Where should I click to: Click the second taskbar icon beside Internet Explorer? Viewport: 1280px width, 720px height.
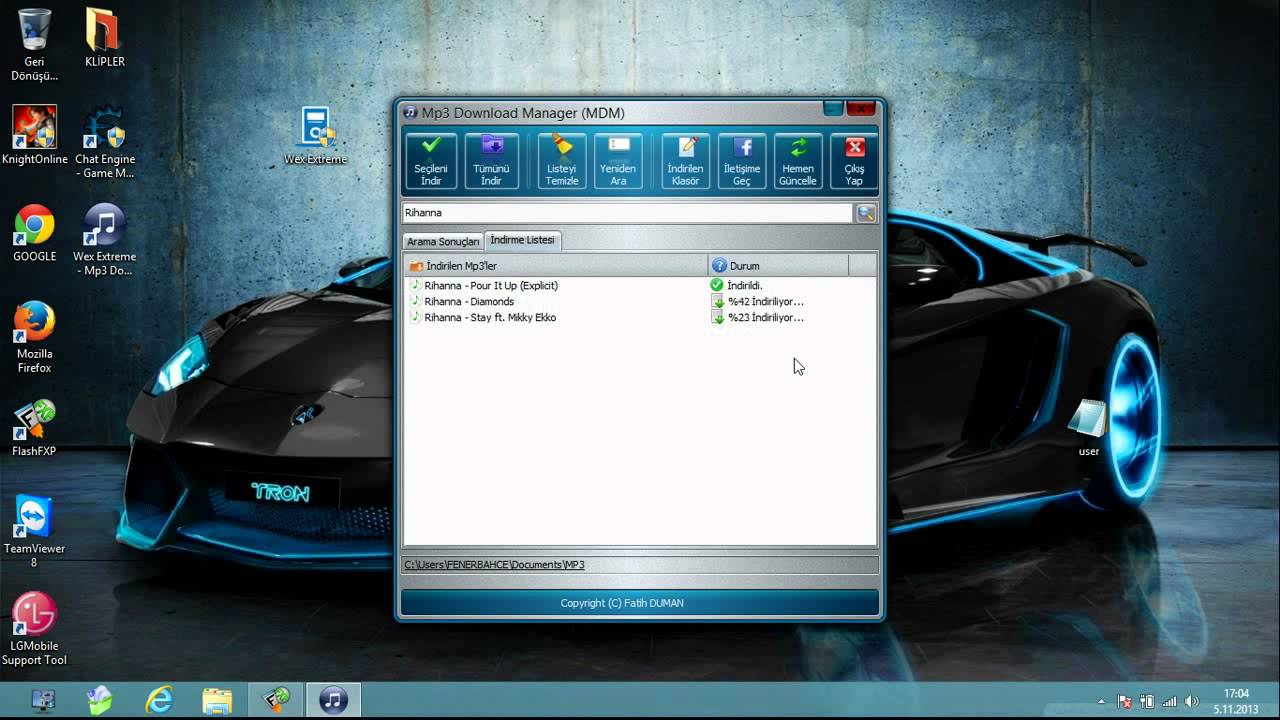point(100,700)
